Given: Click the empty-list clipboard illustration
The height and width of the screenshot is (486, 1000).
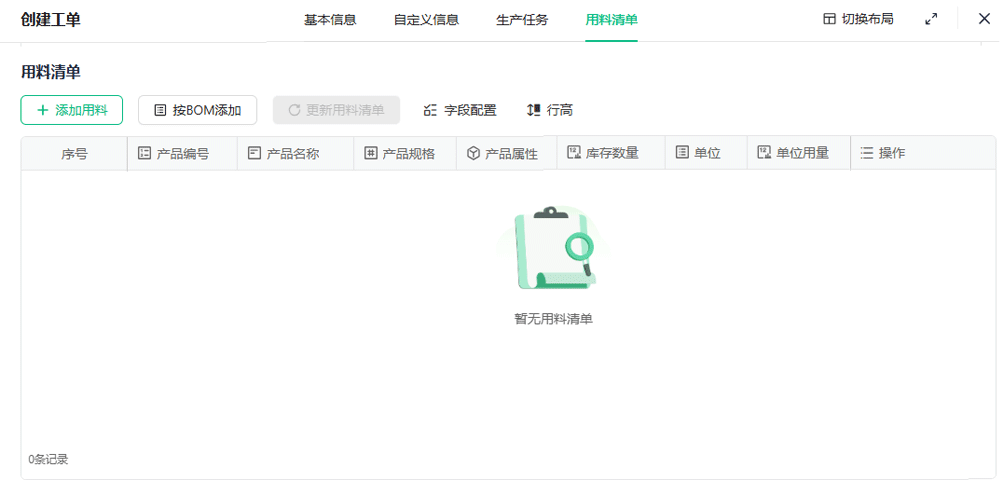Looking at the screenshot, I should click(552, 247).
